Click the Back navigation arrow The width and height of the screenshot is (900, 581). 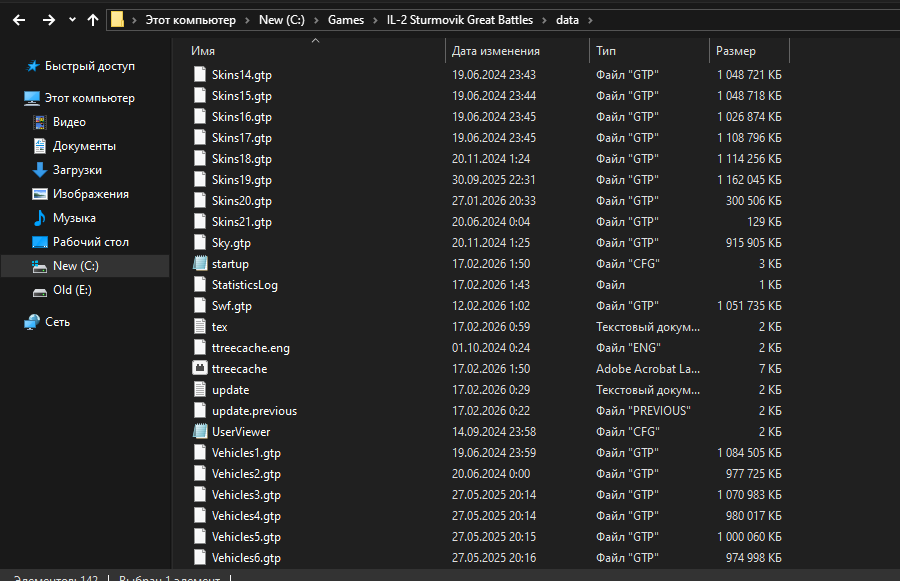point(19,19)
